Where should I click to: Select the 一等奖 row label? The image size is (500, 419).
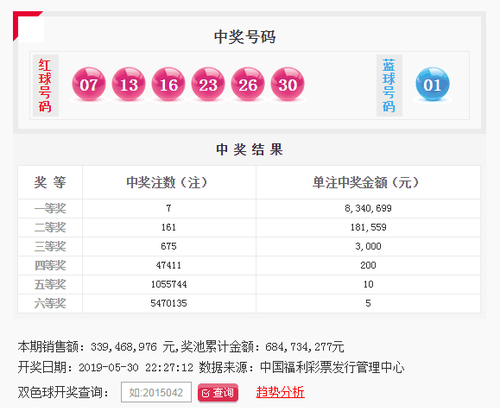(x=50, y=209)
